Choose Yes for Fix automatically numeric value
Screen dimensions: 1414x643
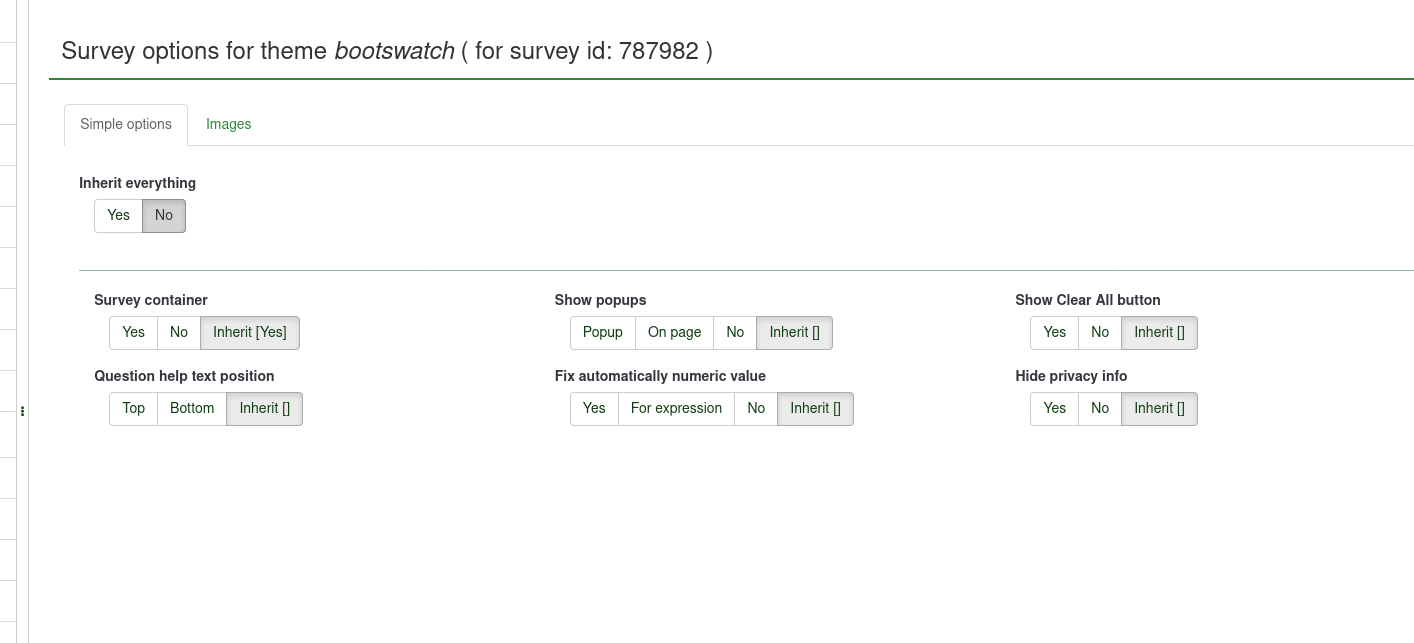[x=594, y=408]
